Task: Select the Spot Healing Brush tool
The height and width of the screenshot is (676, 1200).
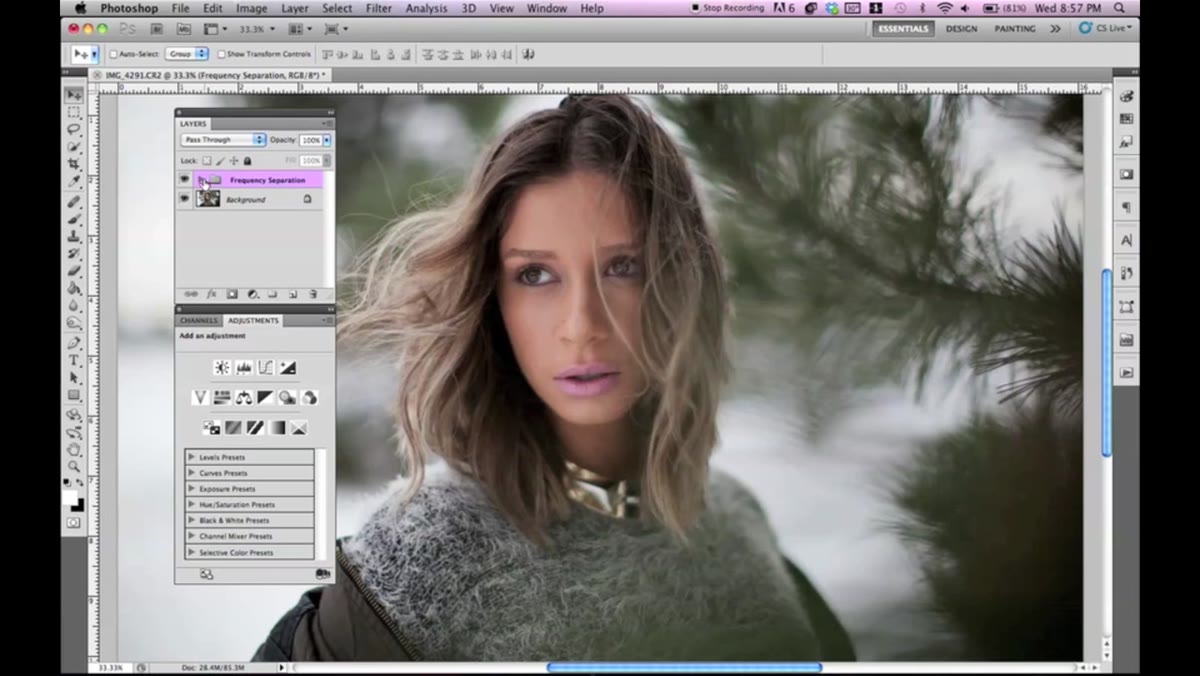Action: (74, 201)
